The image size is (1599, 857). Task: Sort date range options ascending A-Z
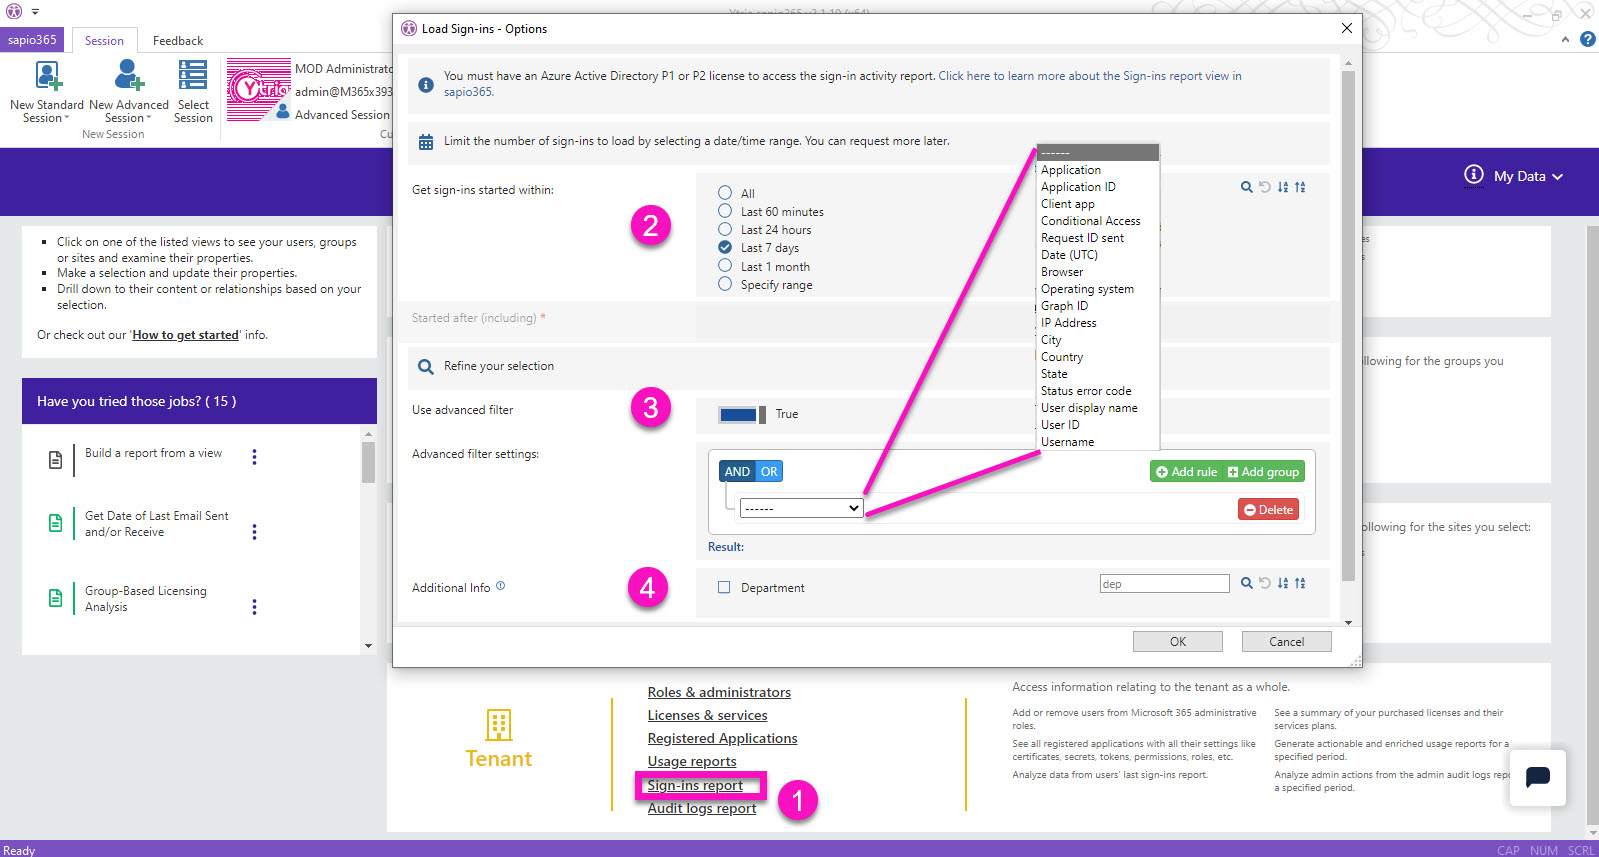click(1283, 187)
